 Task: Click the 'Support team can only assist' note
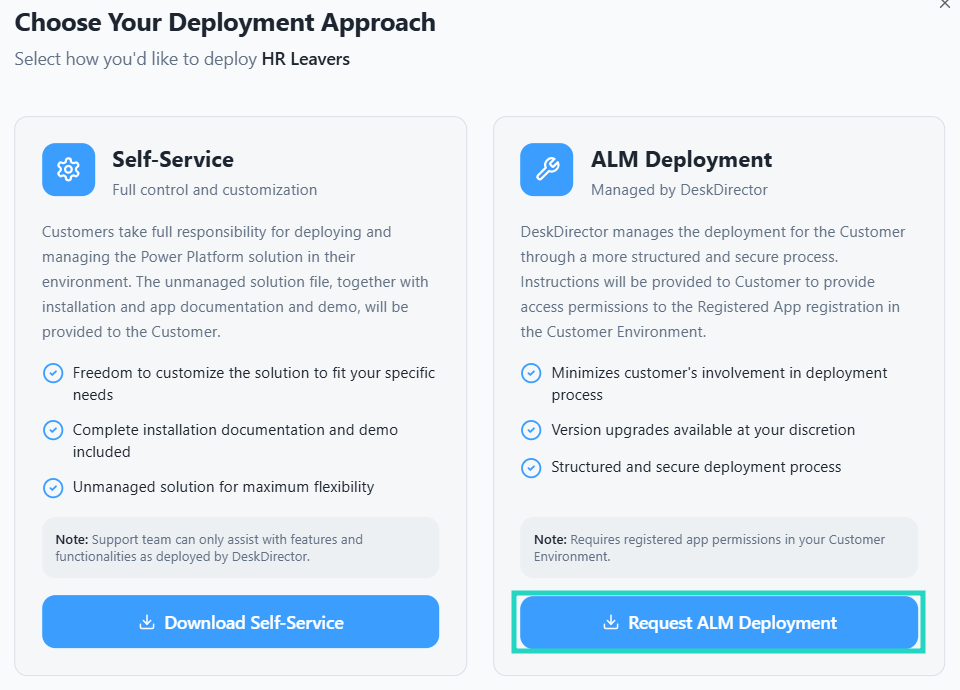(x=241, y=547)
